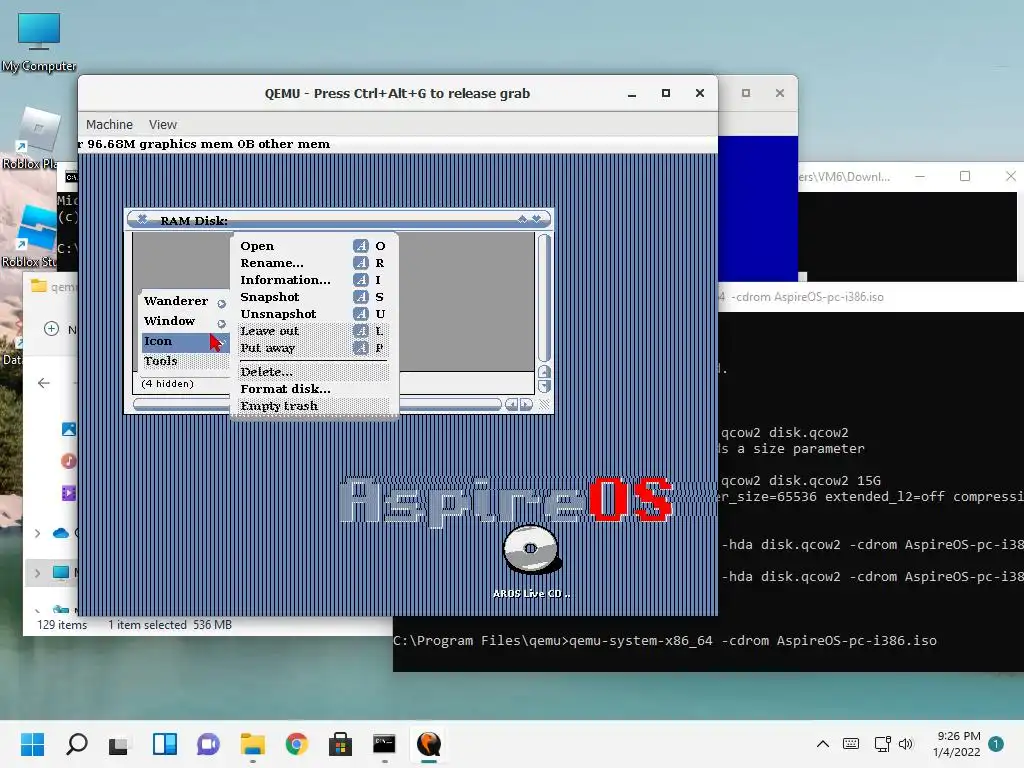Click Information... in the Icon submenu
This screenshot has height=768, width=1024.
point(313,280)
